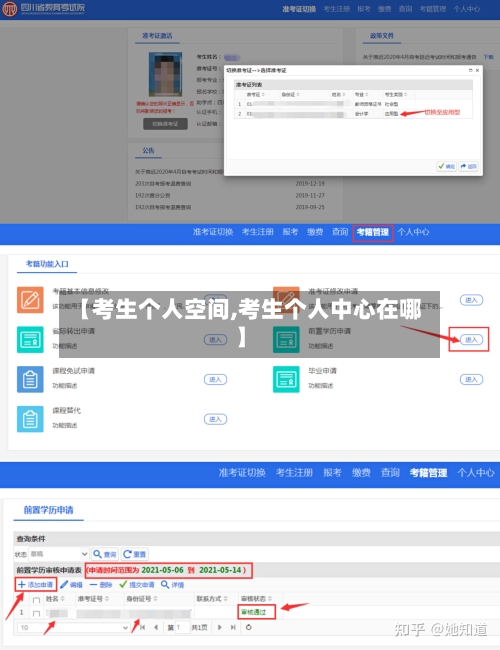Viewport: 500px width, 650px height.
Task: Enter 前置学历申请 via its 进入 button
Action: tap(471, 340)
